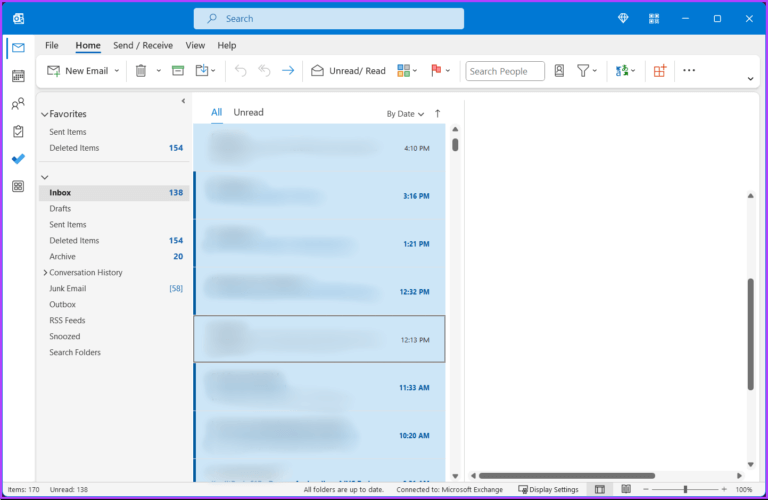Open Display Settings in status bar
This screenshot has height=500, width=768.
(548, 489)
